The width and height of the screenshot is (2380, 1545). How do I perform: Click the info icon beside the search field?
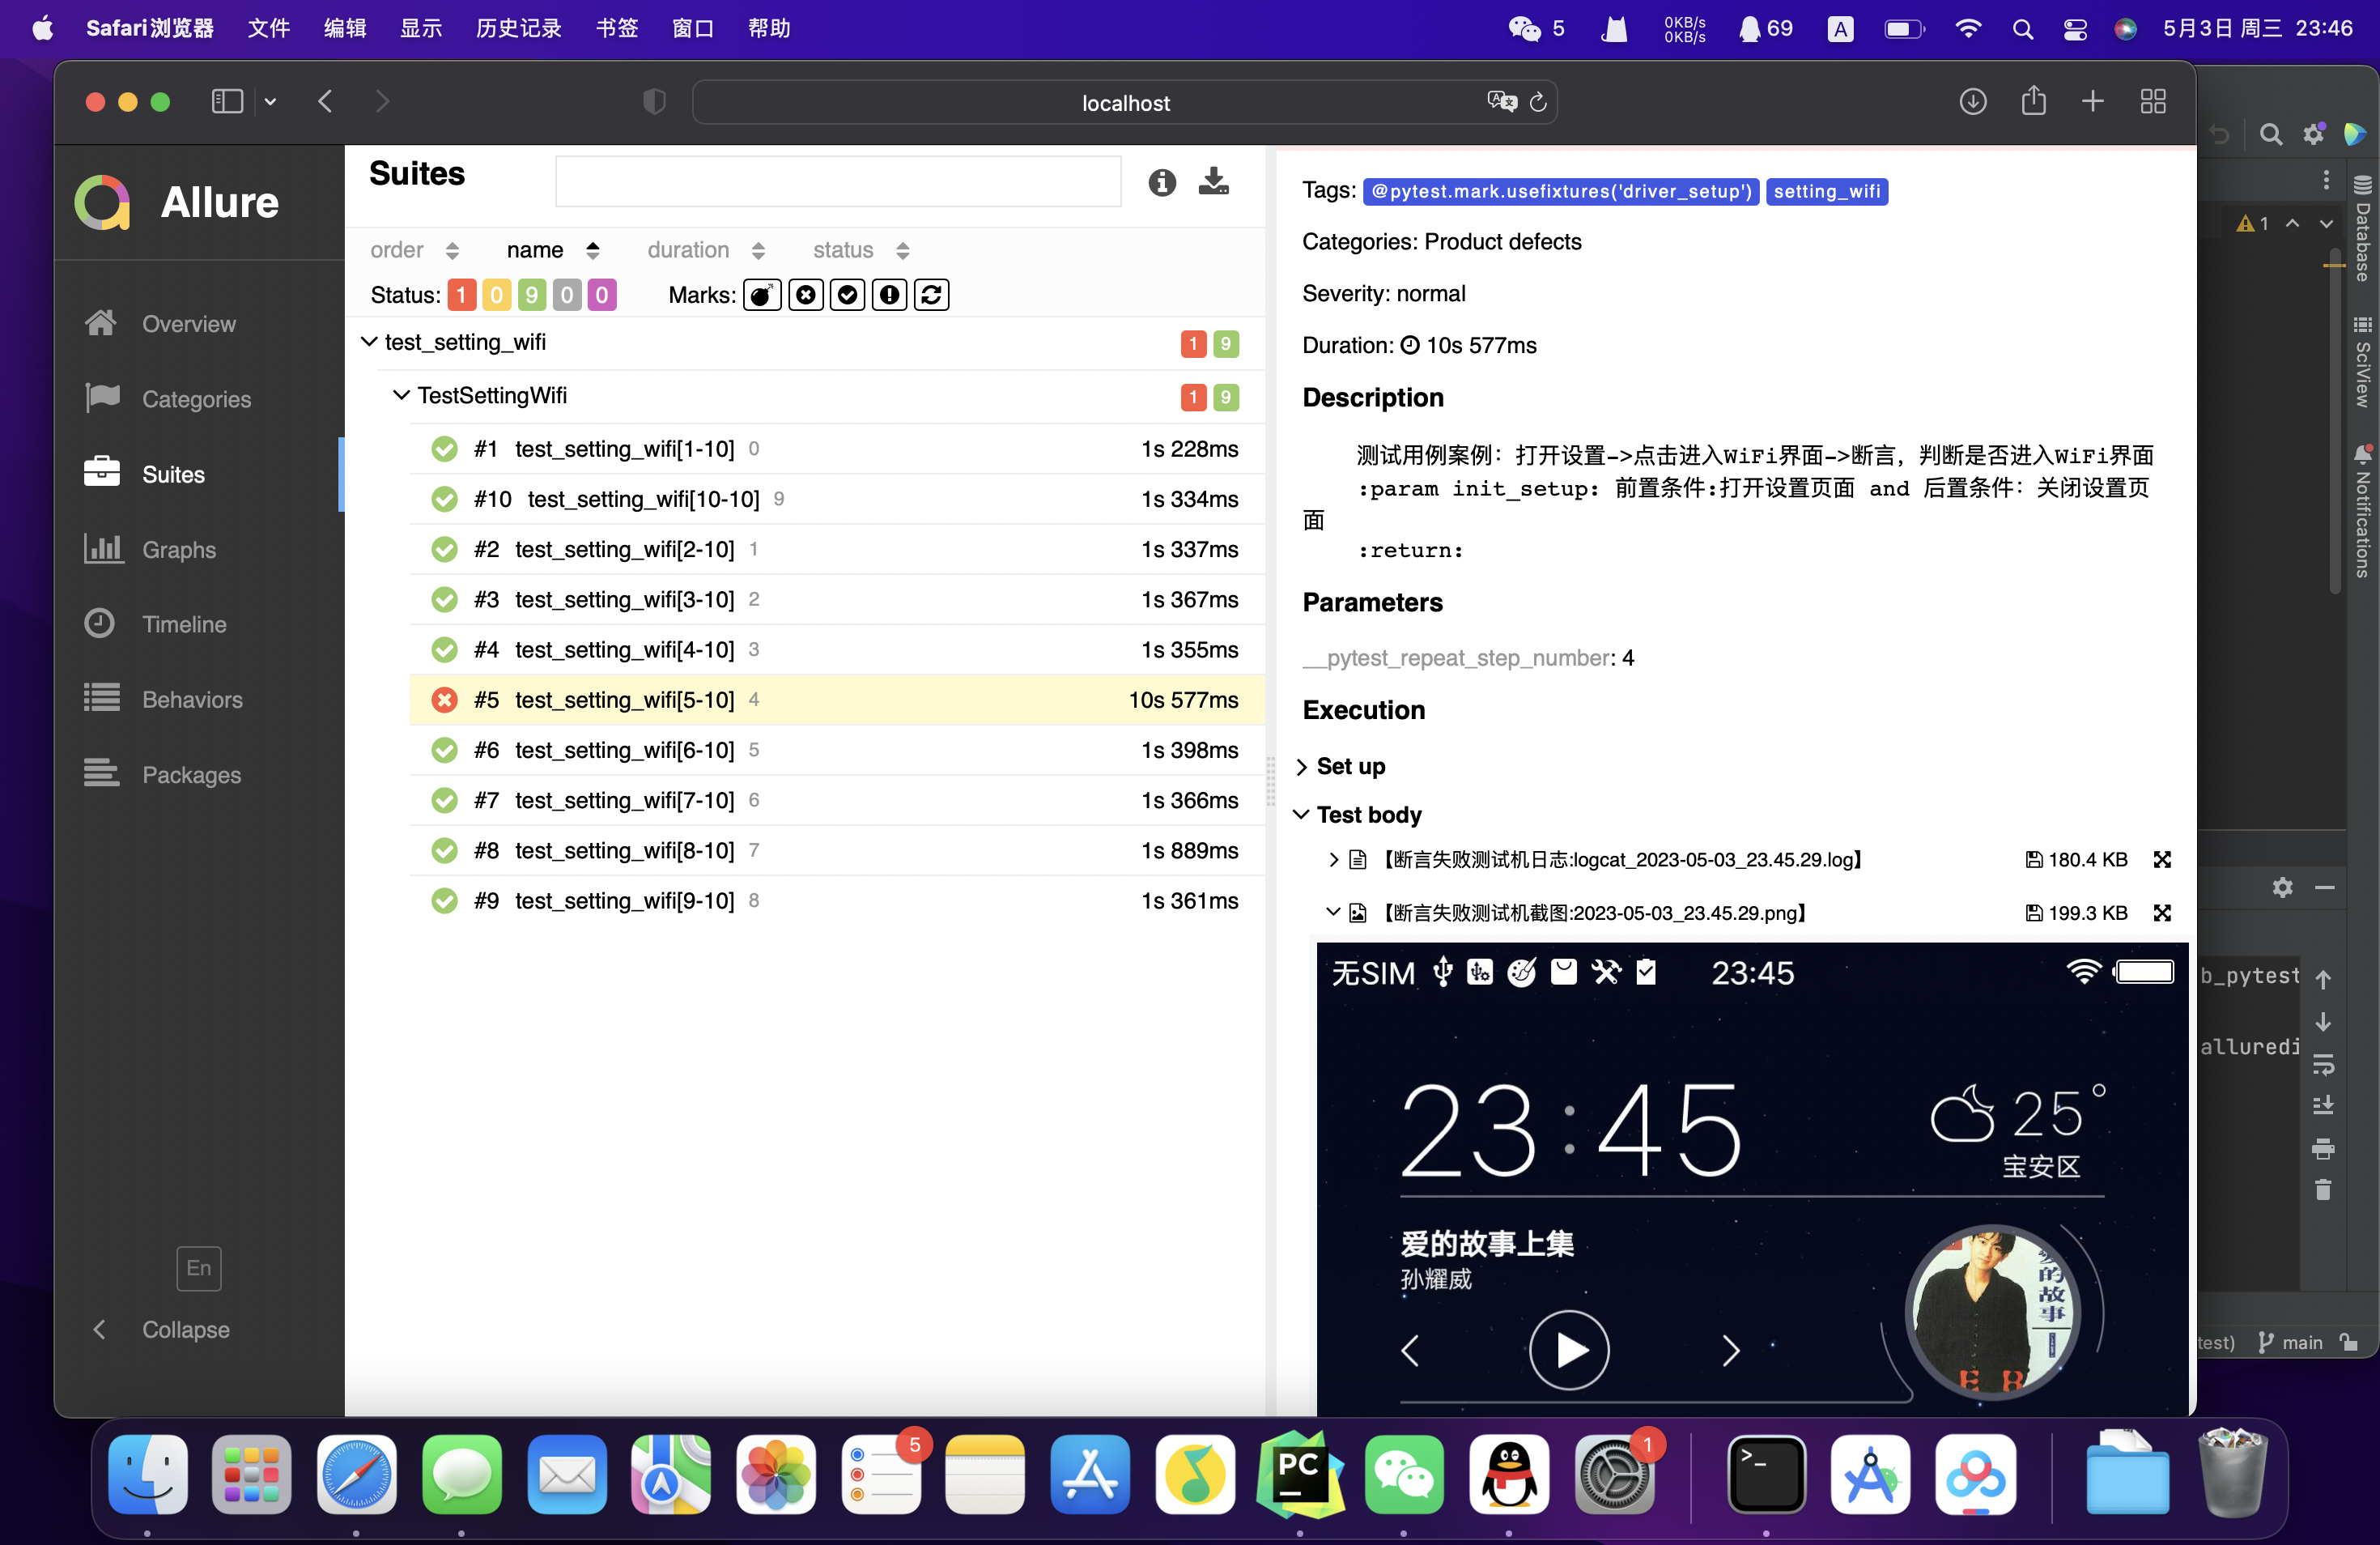coord(1161,182)
